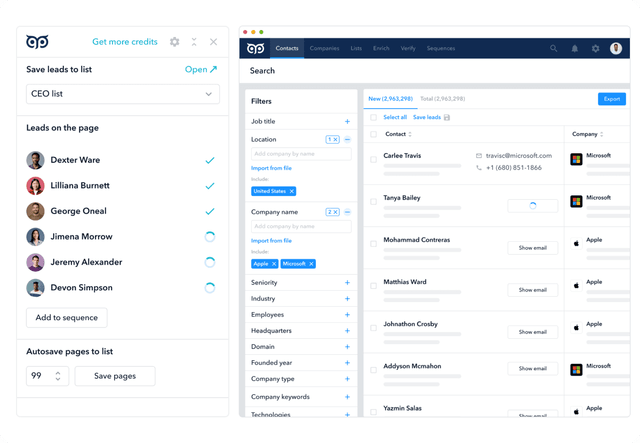Toggle the Select all checkbox
640x443 pixels.
tap(373, 118)
